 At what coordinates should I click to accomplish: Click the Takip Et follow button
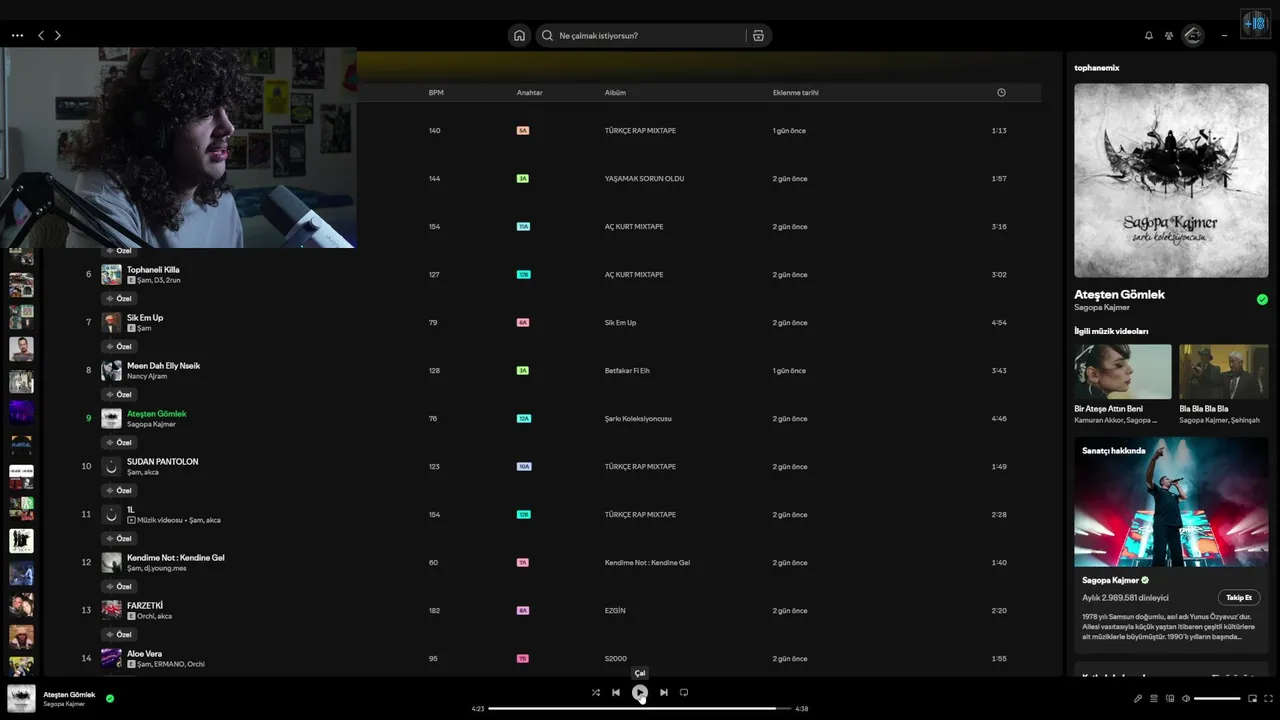click(1239, 597)
